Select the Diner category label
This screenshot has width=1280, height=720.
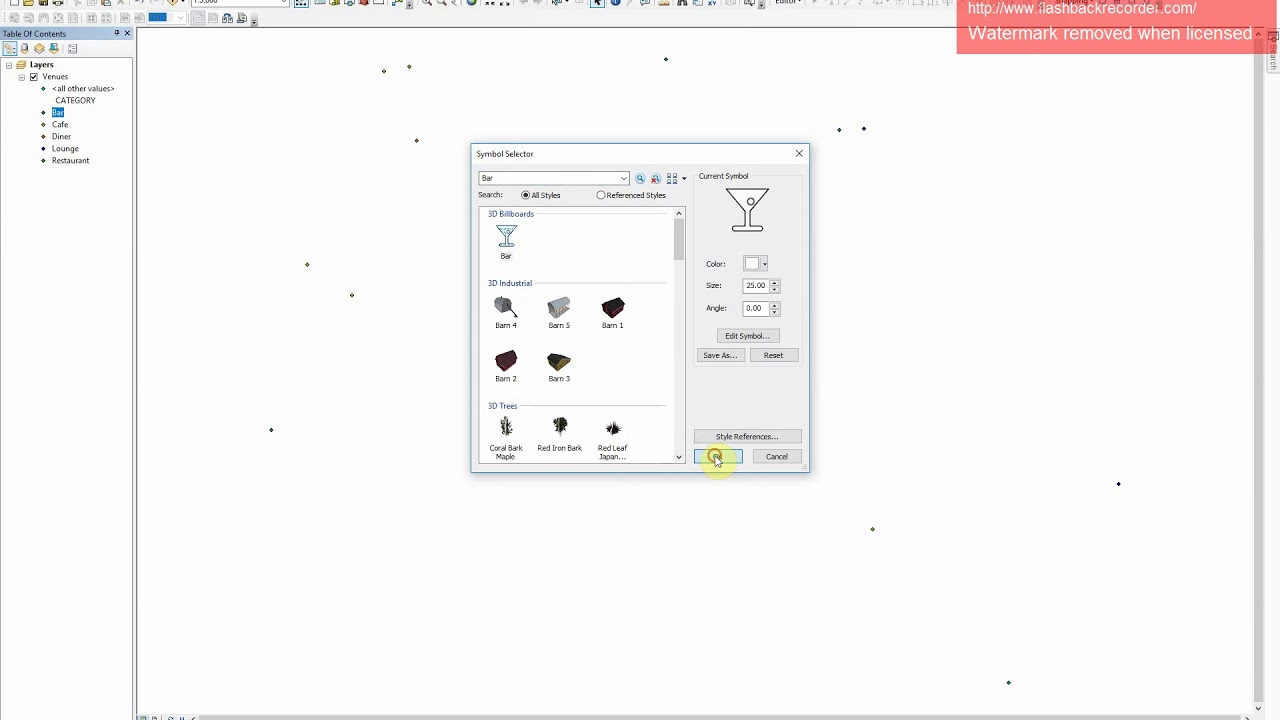coord(61,136)
